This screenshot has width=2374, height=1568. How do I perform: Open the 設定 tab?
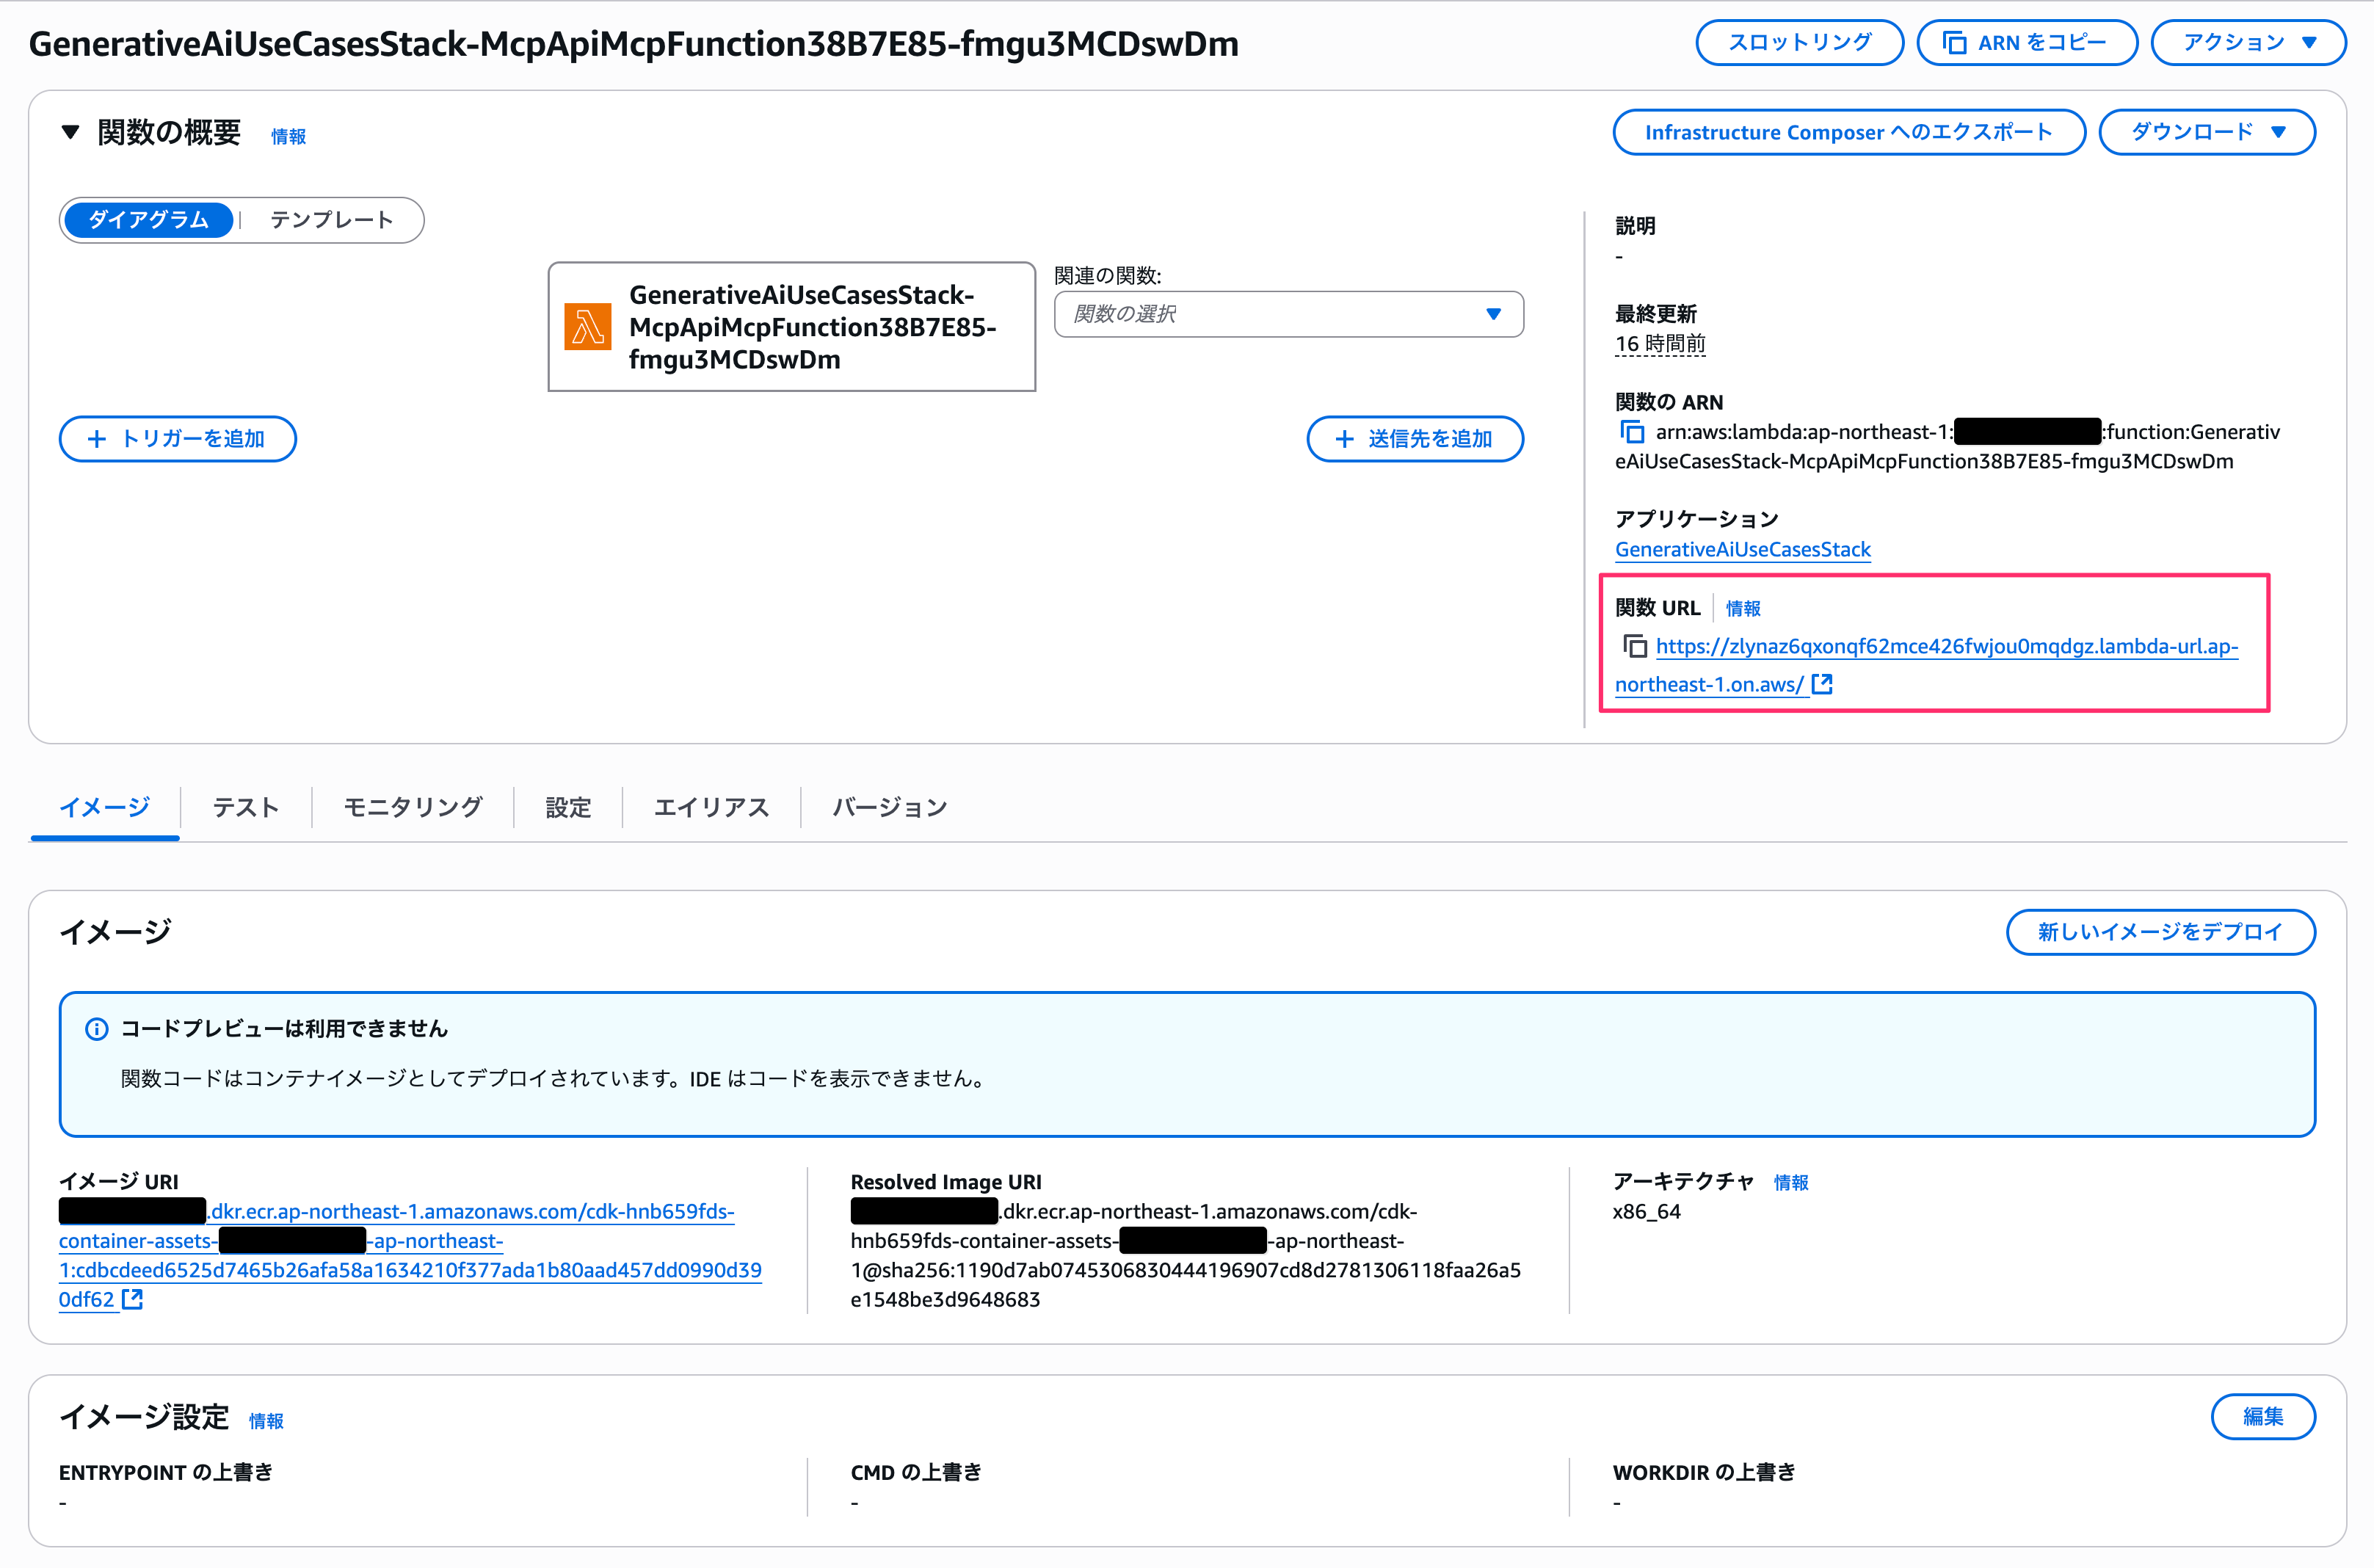click(568, 807)
